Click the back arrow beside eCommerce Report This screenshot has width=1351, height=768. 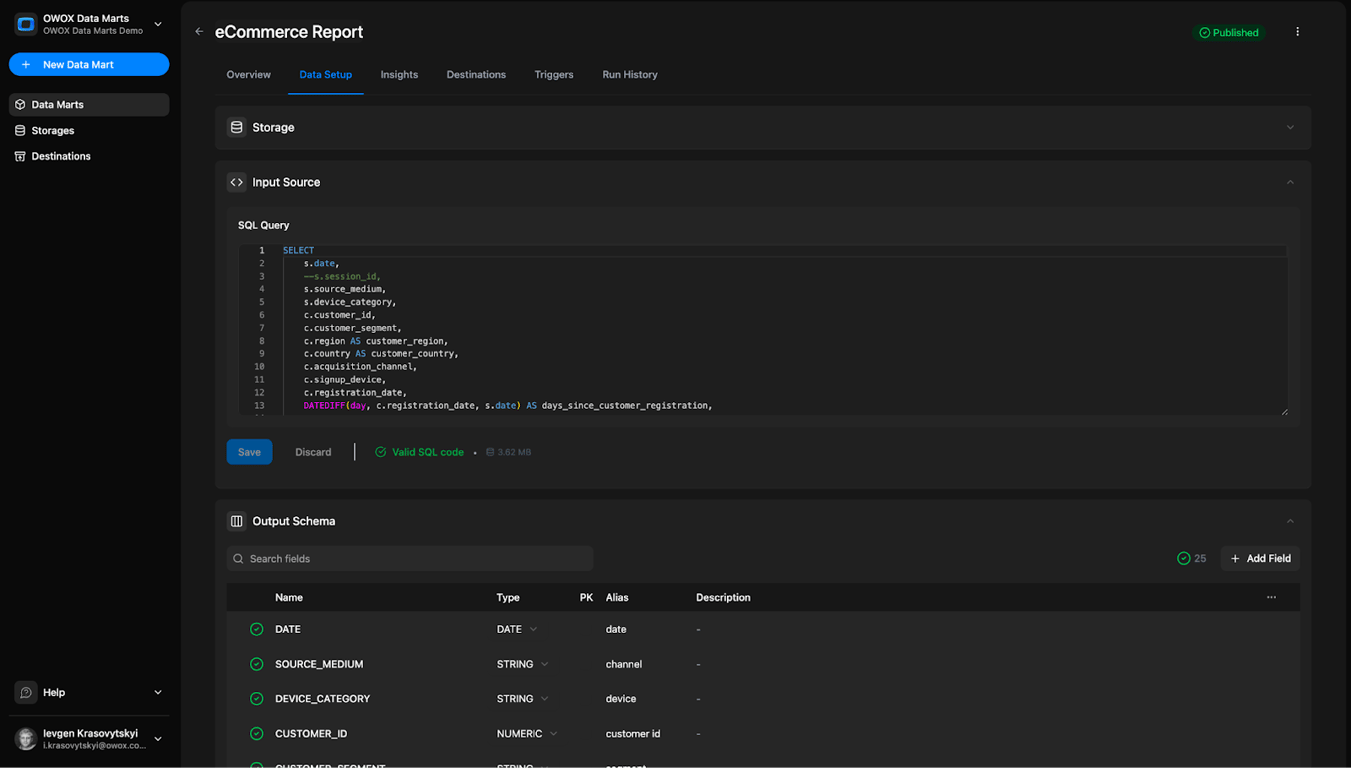199,32
